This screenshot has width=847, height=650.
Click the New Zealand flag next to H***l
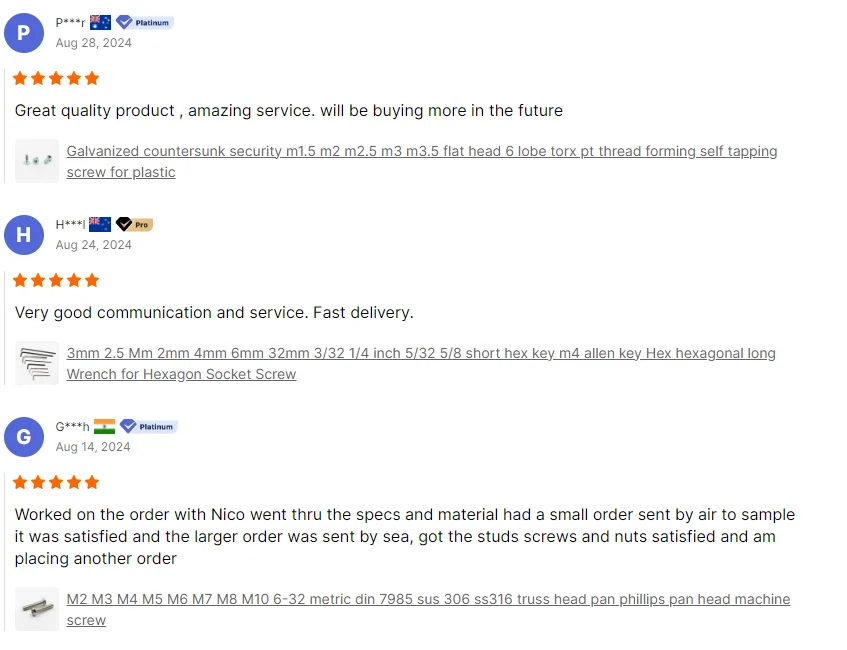click(100, 224)
